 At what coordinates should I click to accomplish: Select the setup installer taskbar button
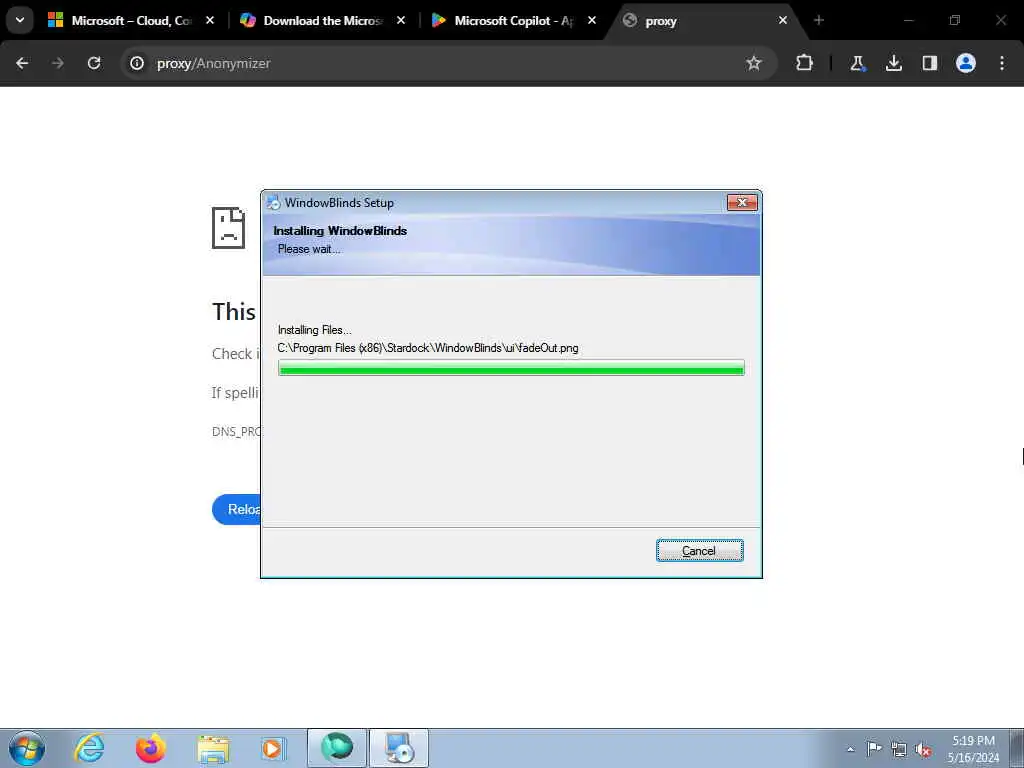click(x=399, y=748)
